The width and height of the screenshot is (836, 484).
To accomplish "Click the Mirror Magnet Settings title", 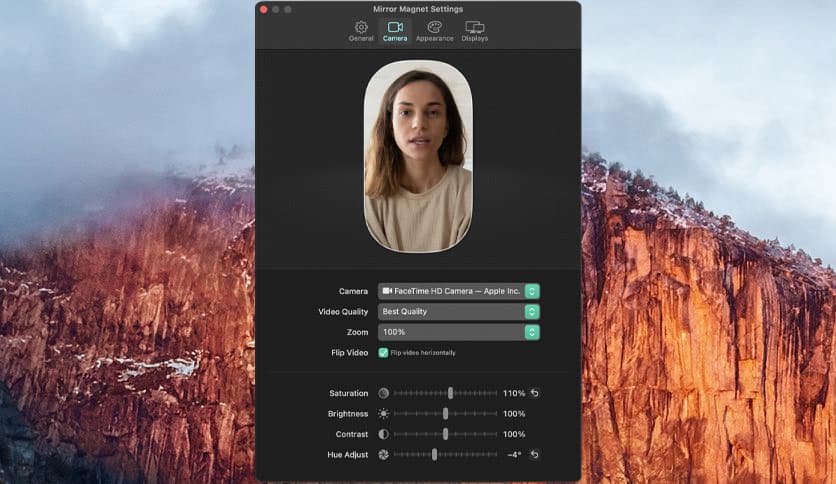I will (418, 9).
